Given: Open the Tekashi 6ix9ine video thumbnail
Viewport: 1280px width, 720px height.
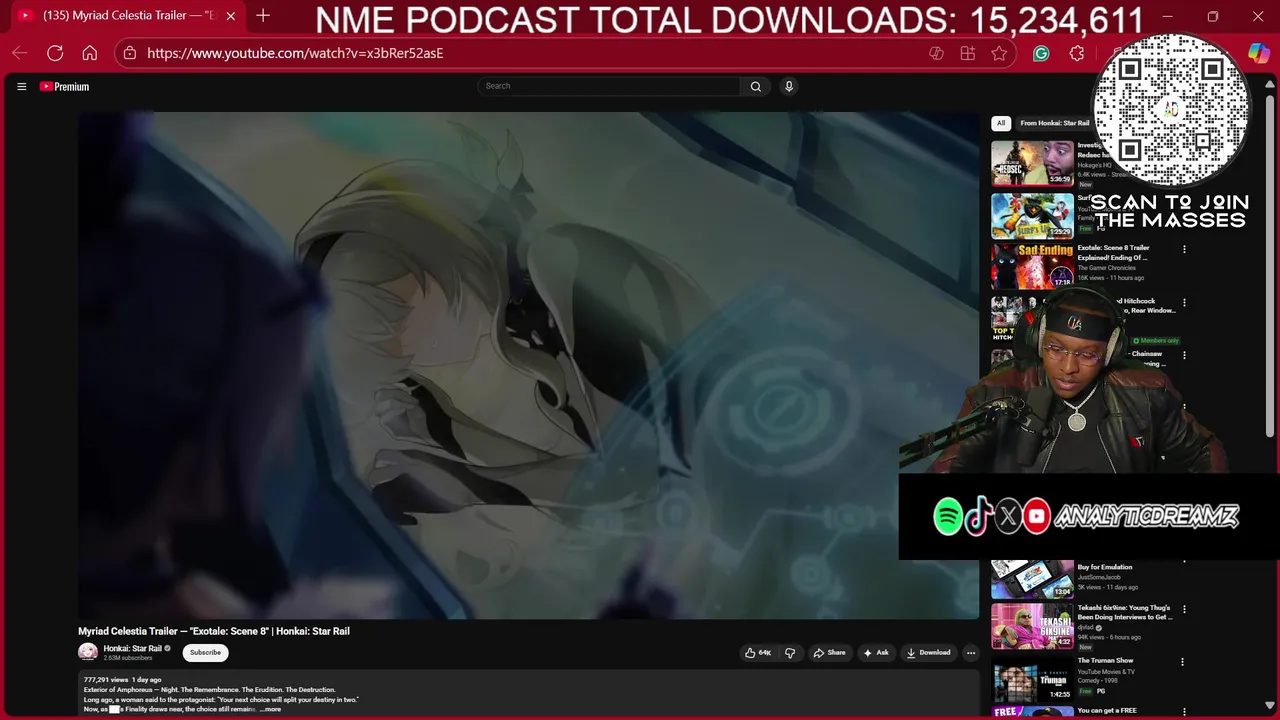Looking at the screenshot, I should (1032, 626).
